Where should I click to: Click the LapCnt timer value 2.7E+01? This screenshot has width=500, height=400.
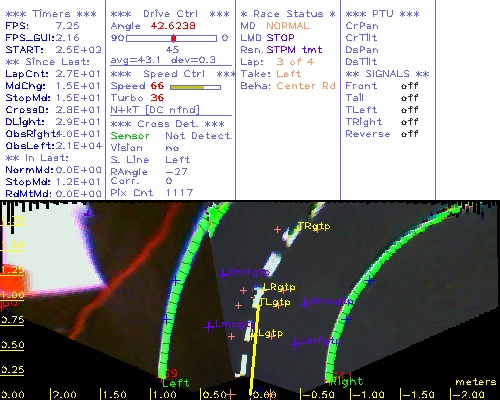pos(78,74)
